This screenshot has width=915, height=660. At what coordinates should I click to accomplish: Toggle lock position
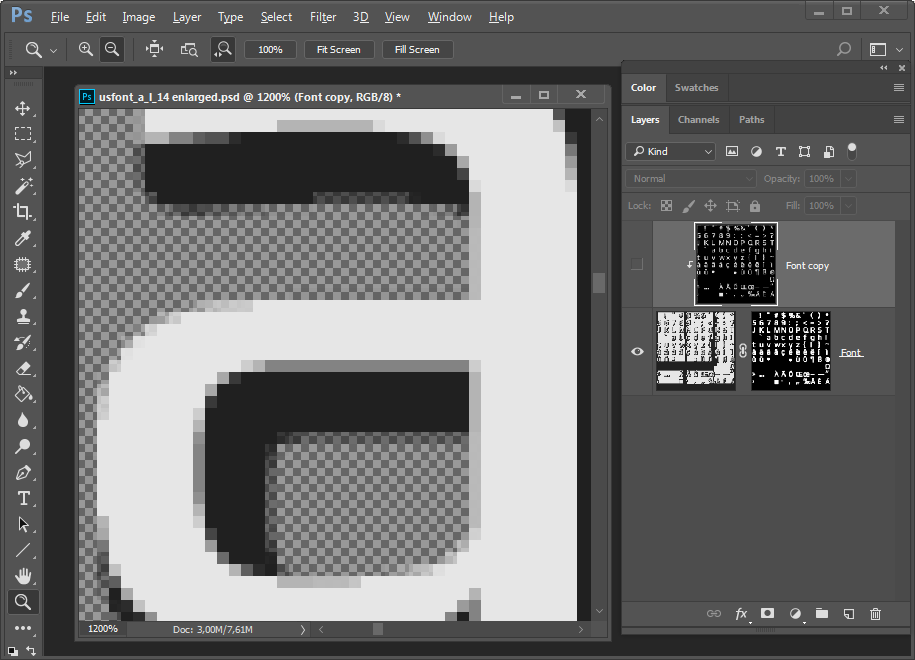coord(710,205)
